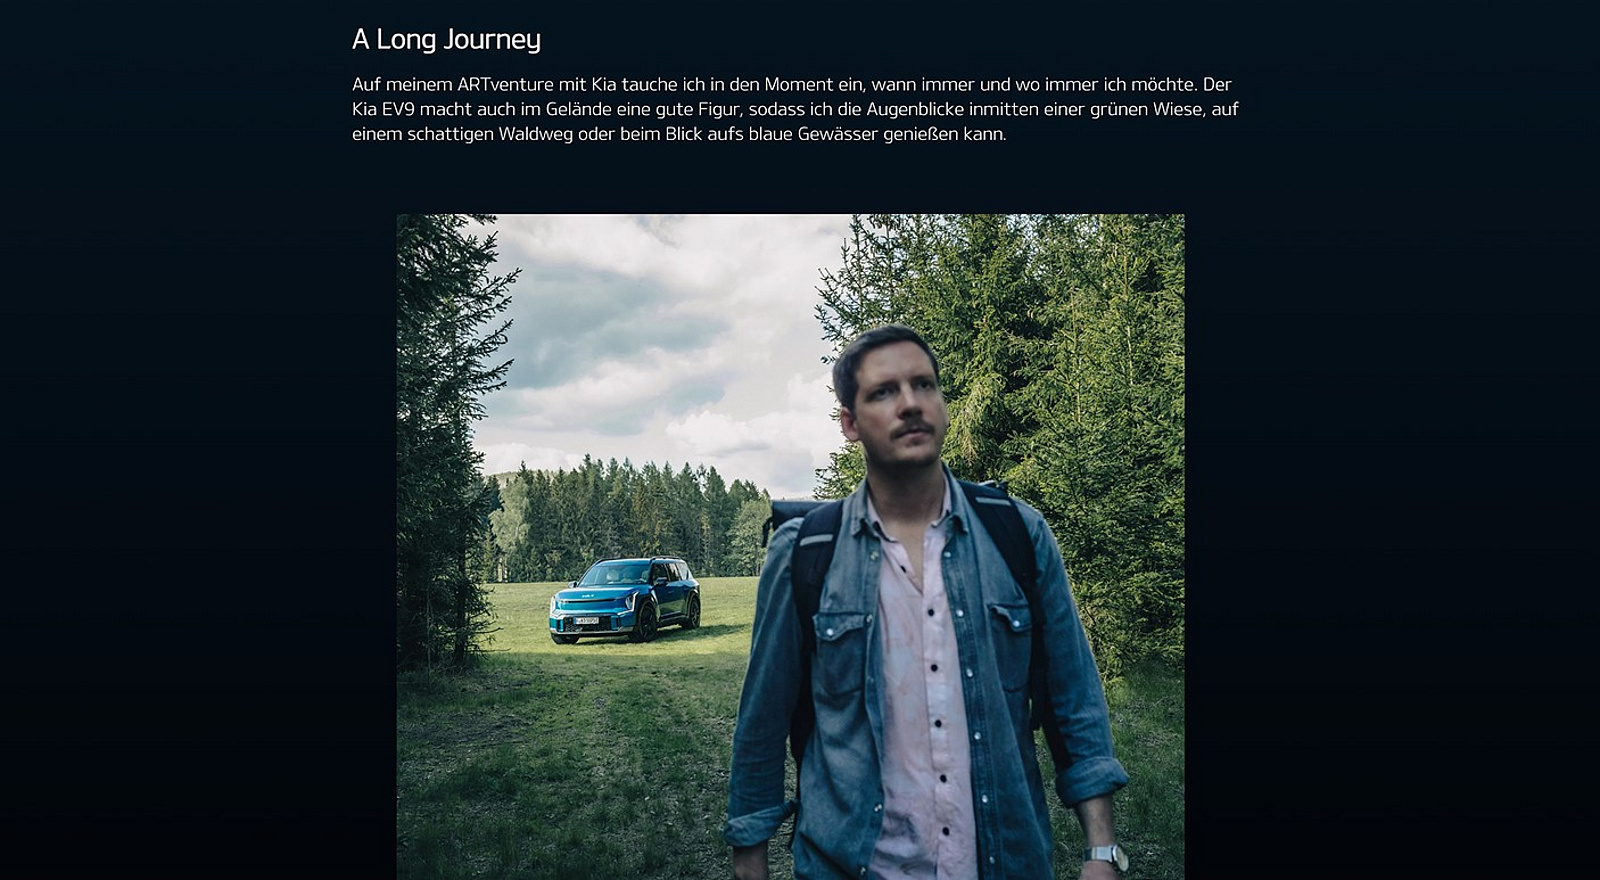
Task: Click the blue Kia EV9 in photo
Action: 625,600
